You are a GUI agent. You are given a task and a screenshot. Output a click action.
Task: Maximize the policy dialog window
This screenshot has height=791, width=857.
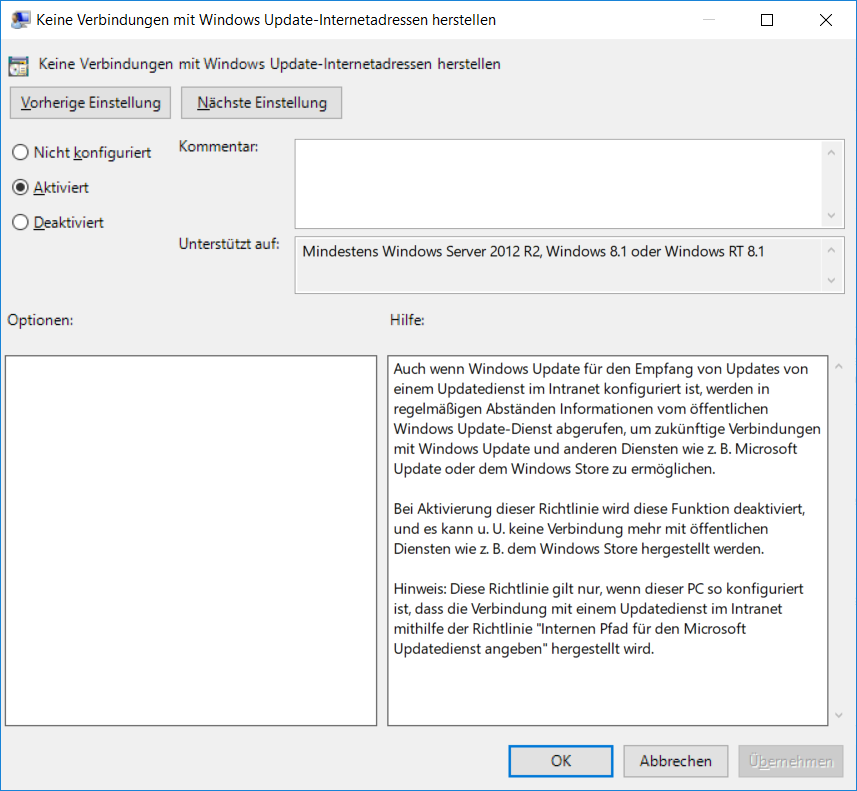point(767,20)
